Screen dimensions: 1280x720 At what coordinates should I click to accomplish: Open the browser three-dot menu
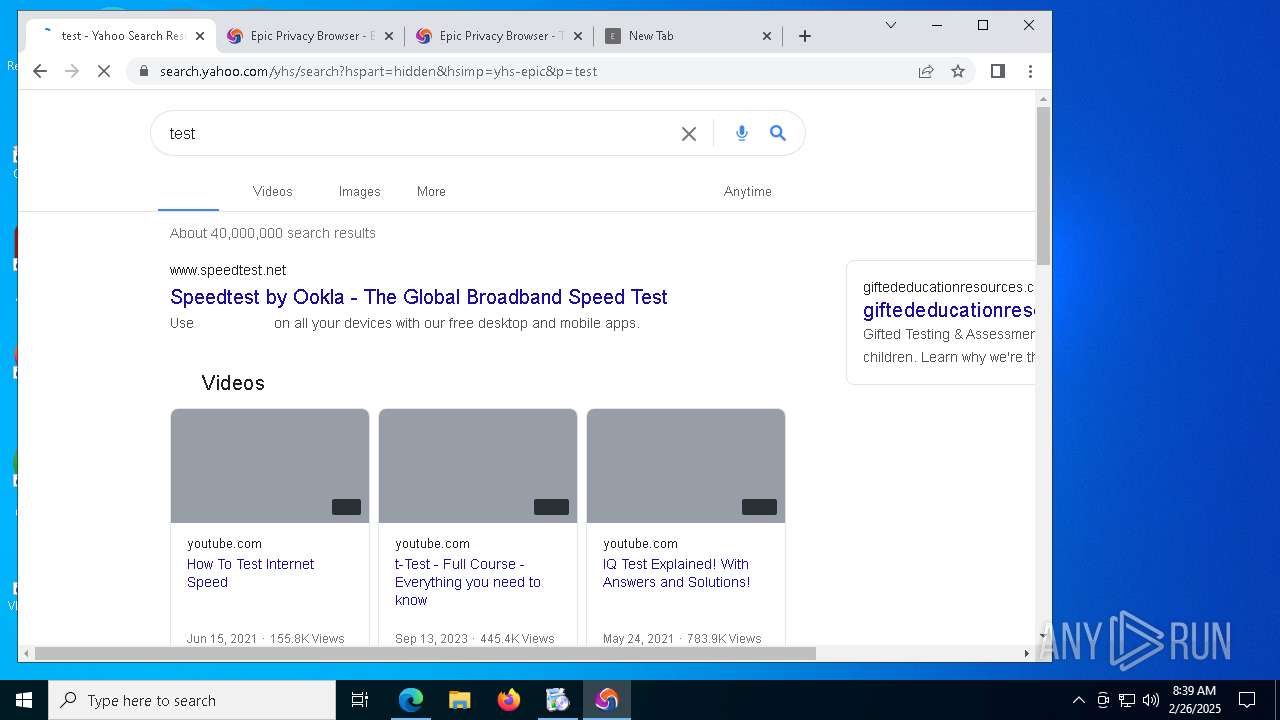[1030, 71]
